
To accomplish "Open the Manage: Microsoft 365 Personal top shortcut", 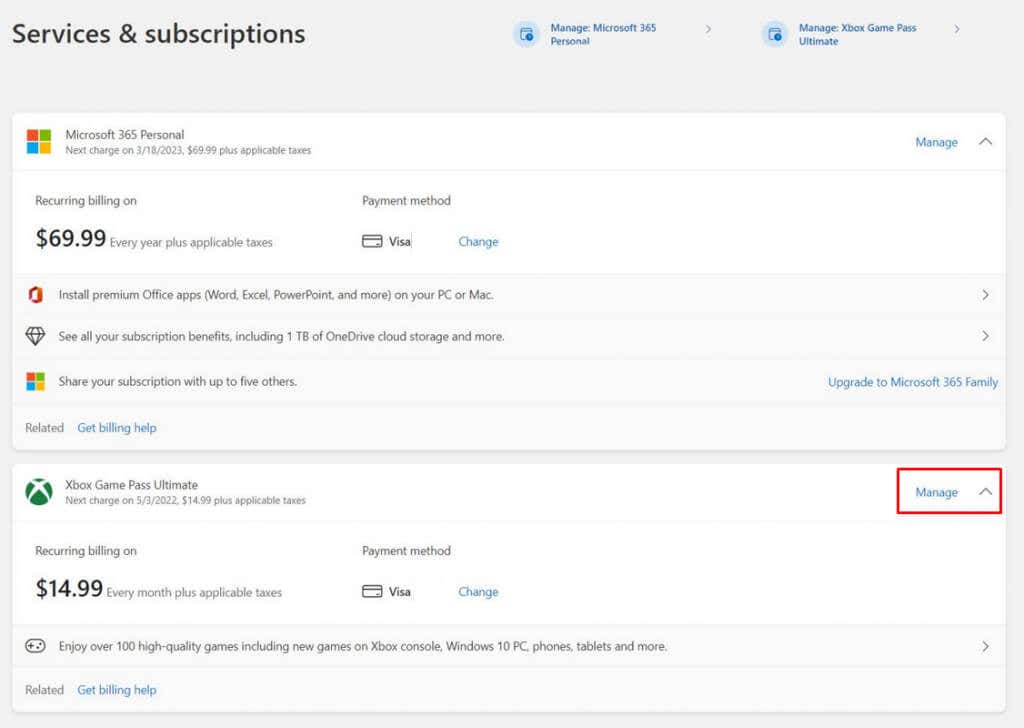I will tap(603, 35).
